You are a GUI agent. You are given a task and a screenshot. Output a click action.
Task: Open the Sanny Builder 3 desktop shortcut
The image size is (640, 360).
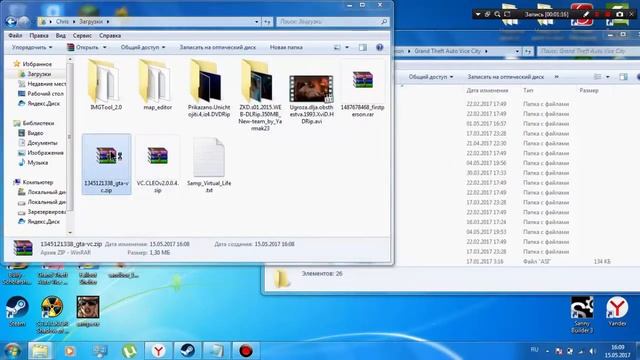coord(582,314)
